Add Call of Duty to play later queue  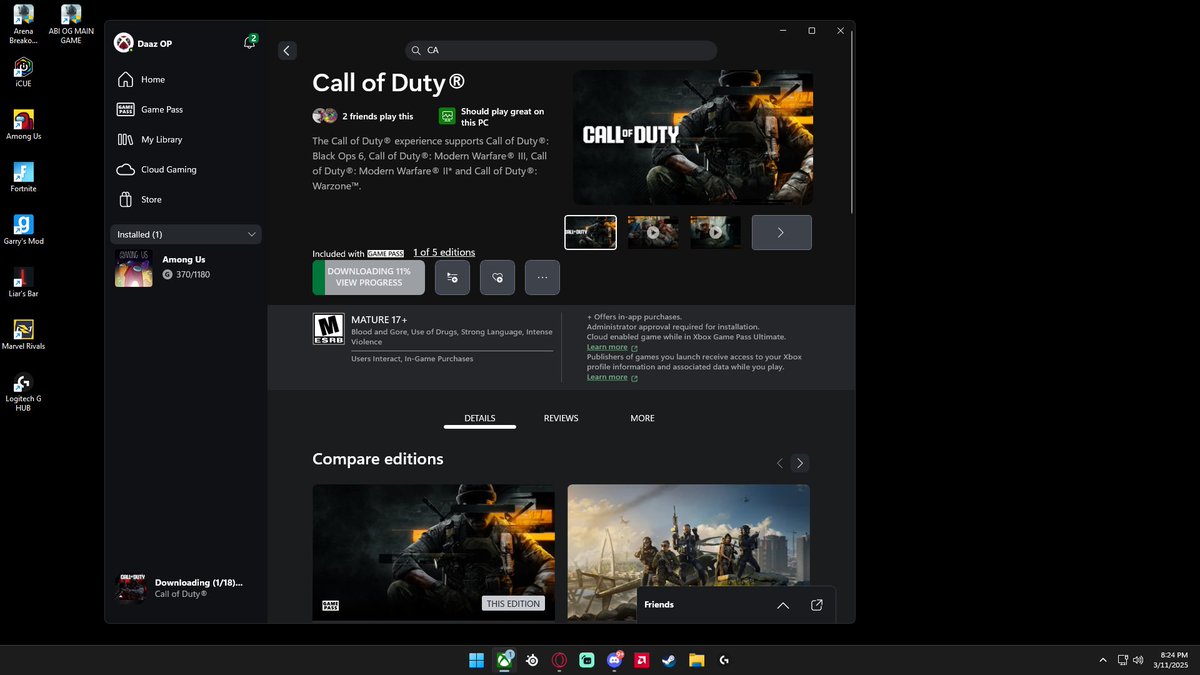(452, 277)
